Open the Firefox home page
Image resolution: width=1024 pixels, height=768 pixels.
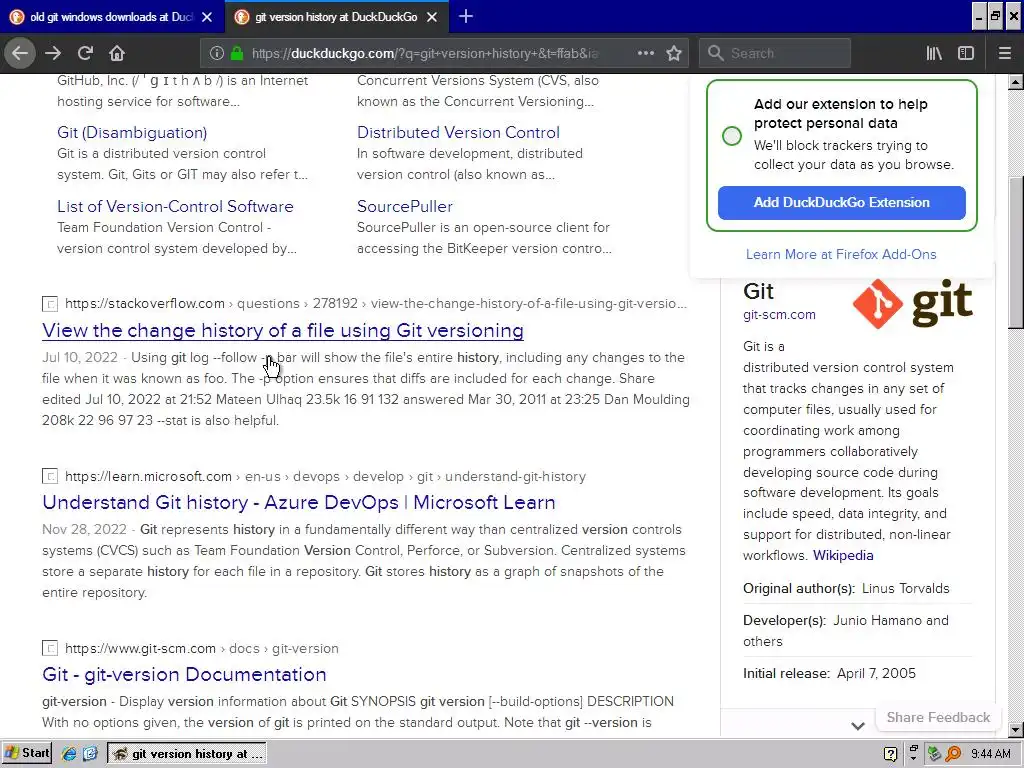point(117,53)
